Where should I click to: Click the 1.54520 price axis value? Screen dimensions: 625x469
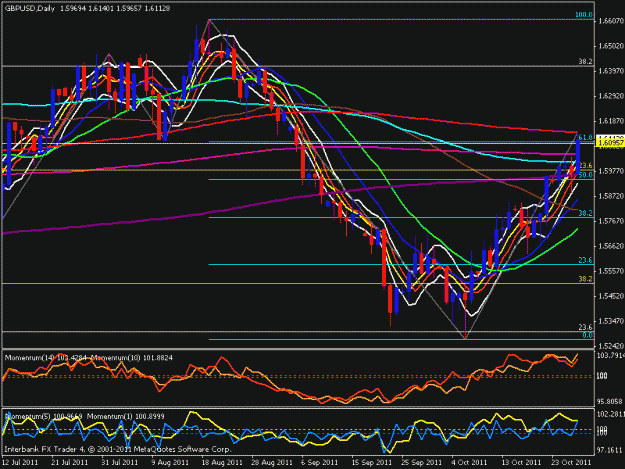tap(611, 296)
